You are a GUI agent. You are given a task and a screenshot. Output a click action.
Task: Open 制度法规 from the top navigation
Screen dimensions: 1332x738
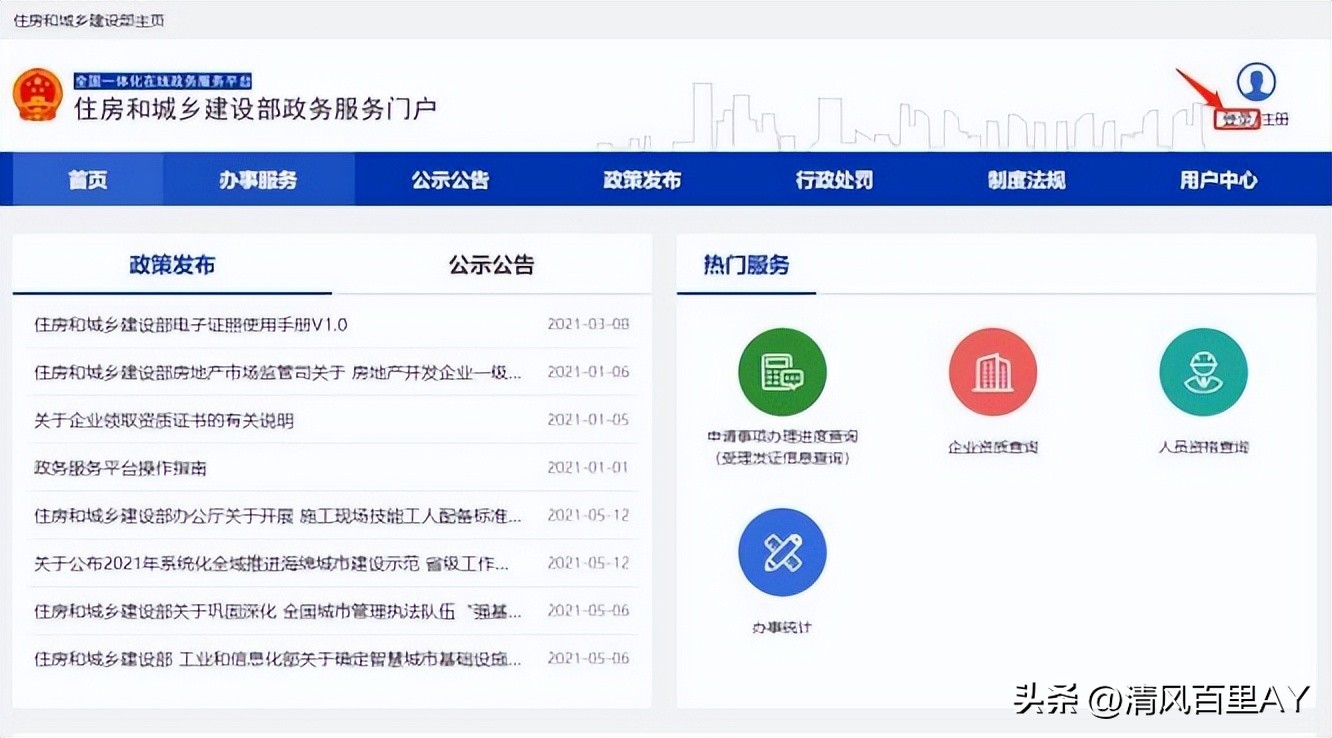pos(1026,179)
